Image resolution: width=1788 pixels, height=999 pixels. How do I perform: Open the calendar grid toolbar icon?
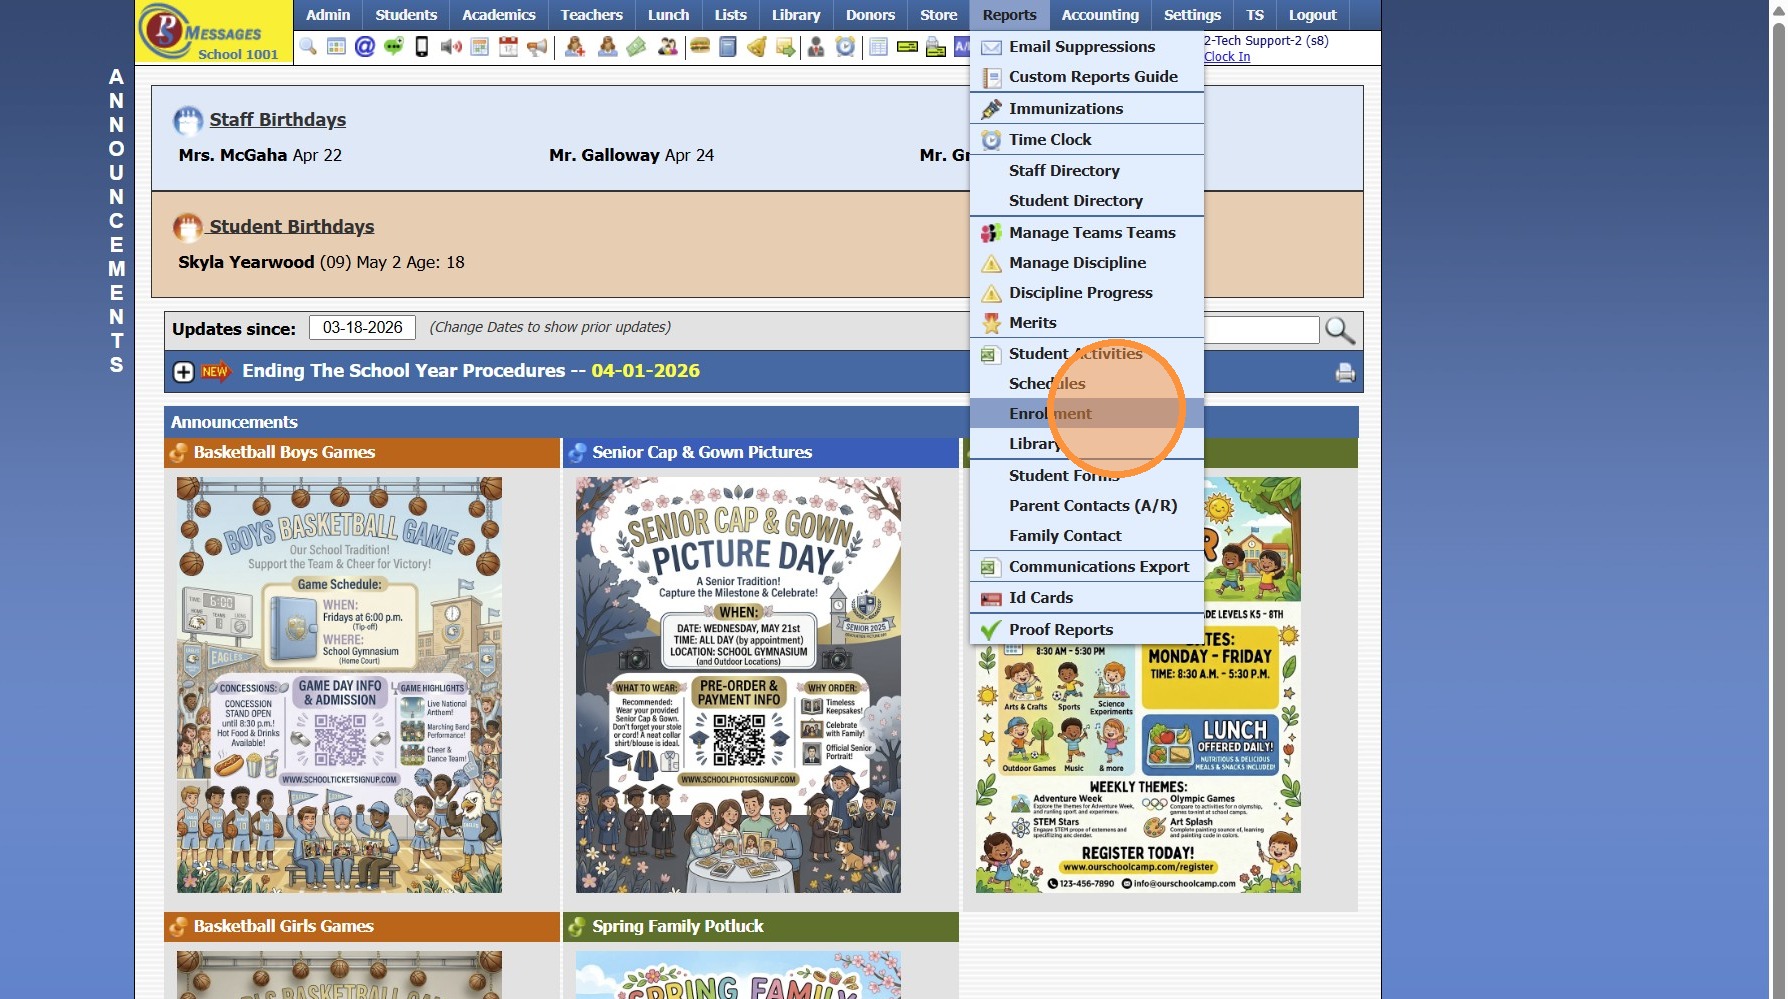click(x=336, y=47)
